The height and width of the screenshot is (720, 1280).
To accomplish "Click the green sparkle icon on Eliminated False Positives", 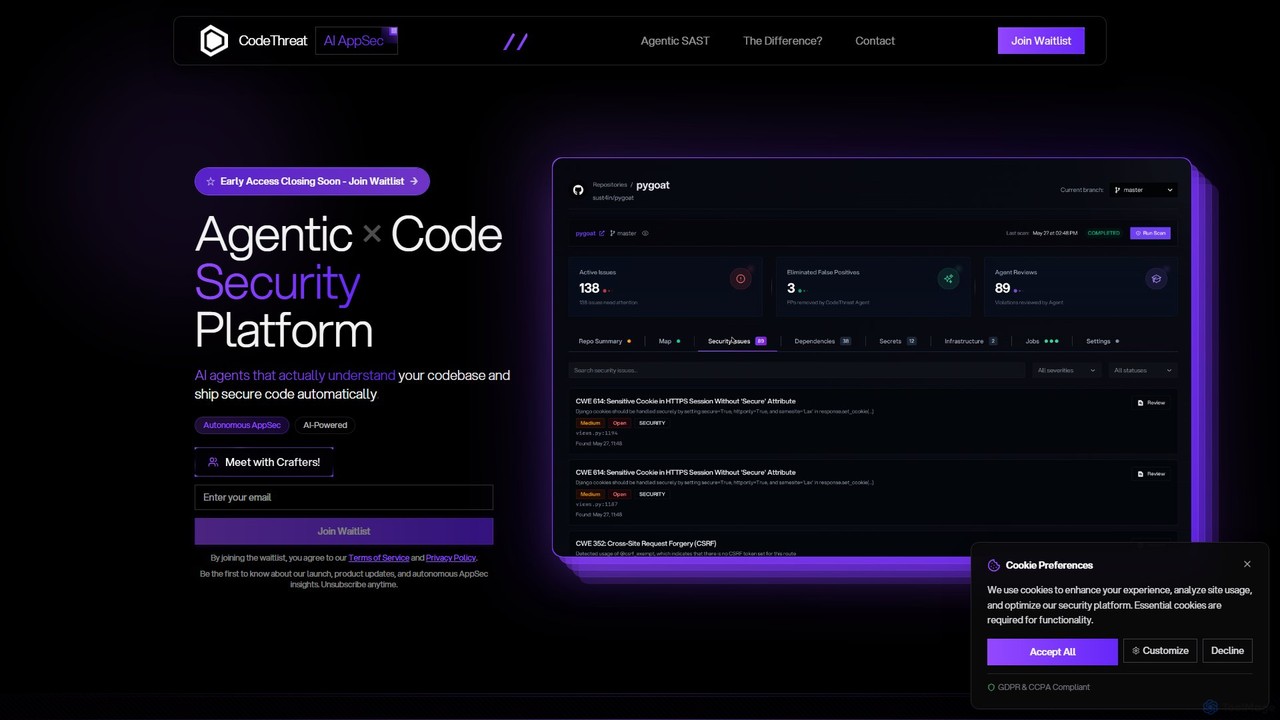I will tap(948, 279).
